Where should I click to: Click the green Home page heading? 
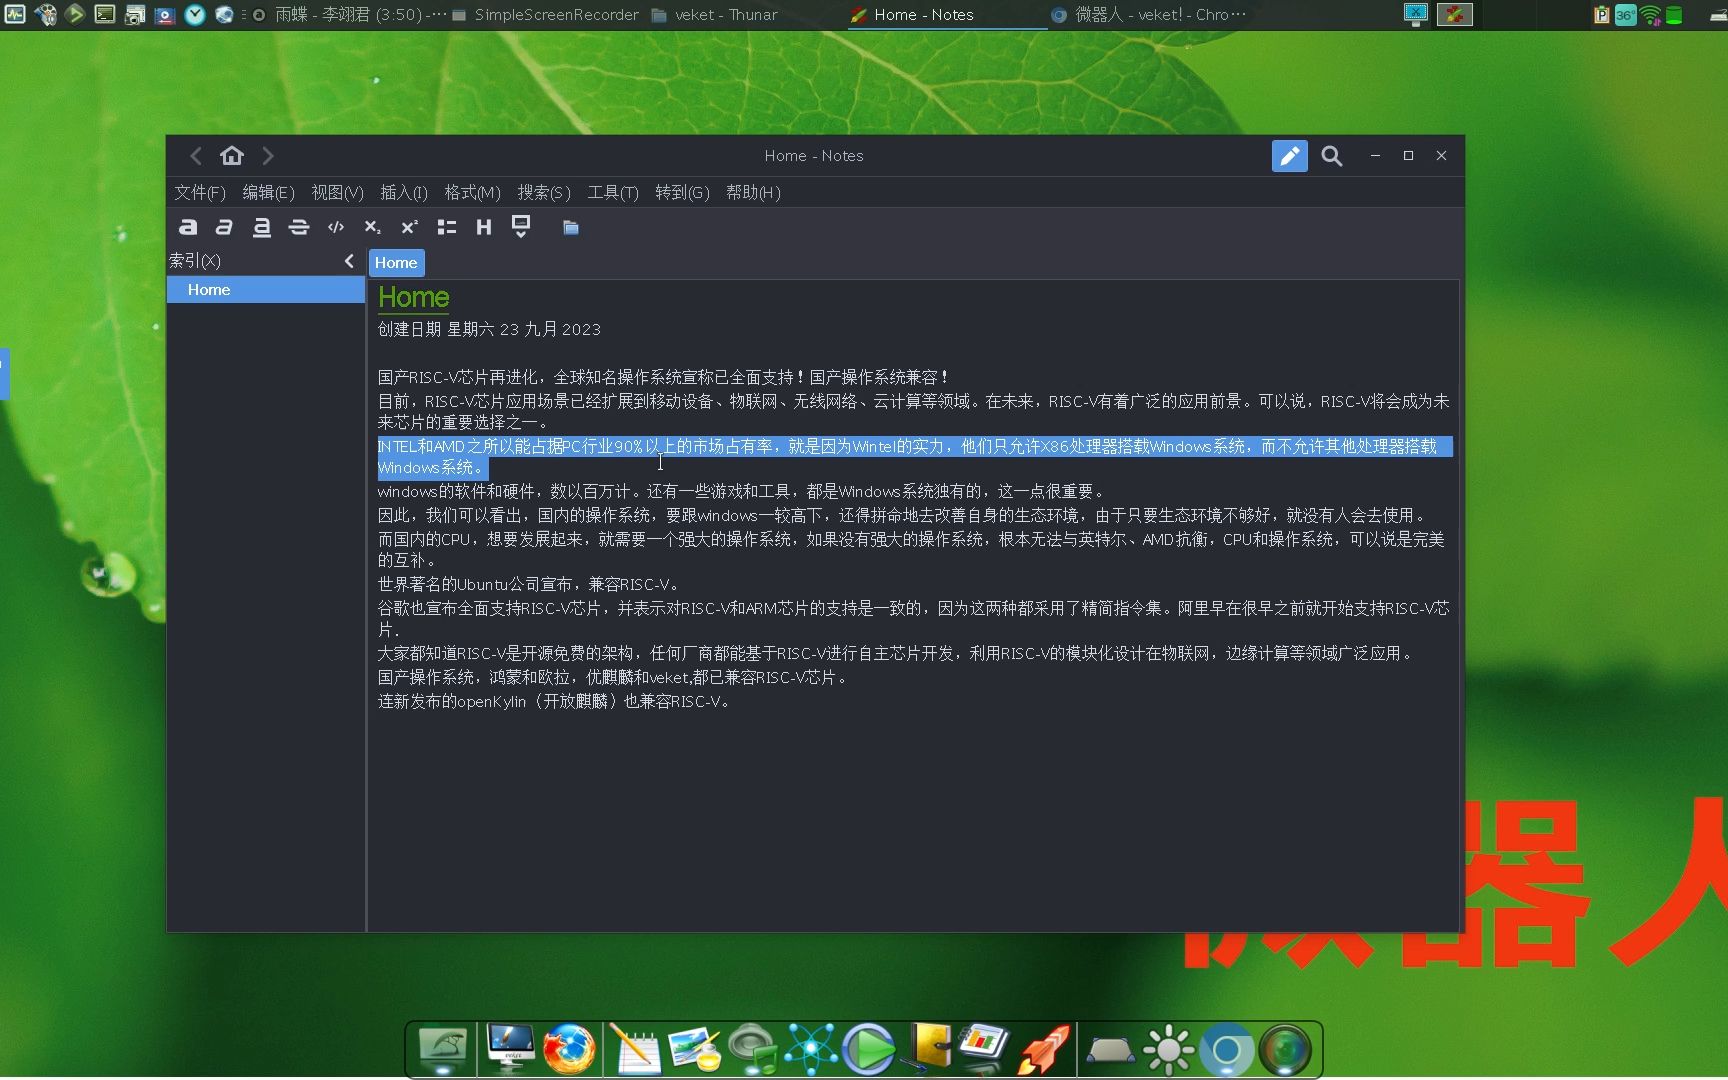(x=414, y=297)
